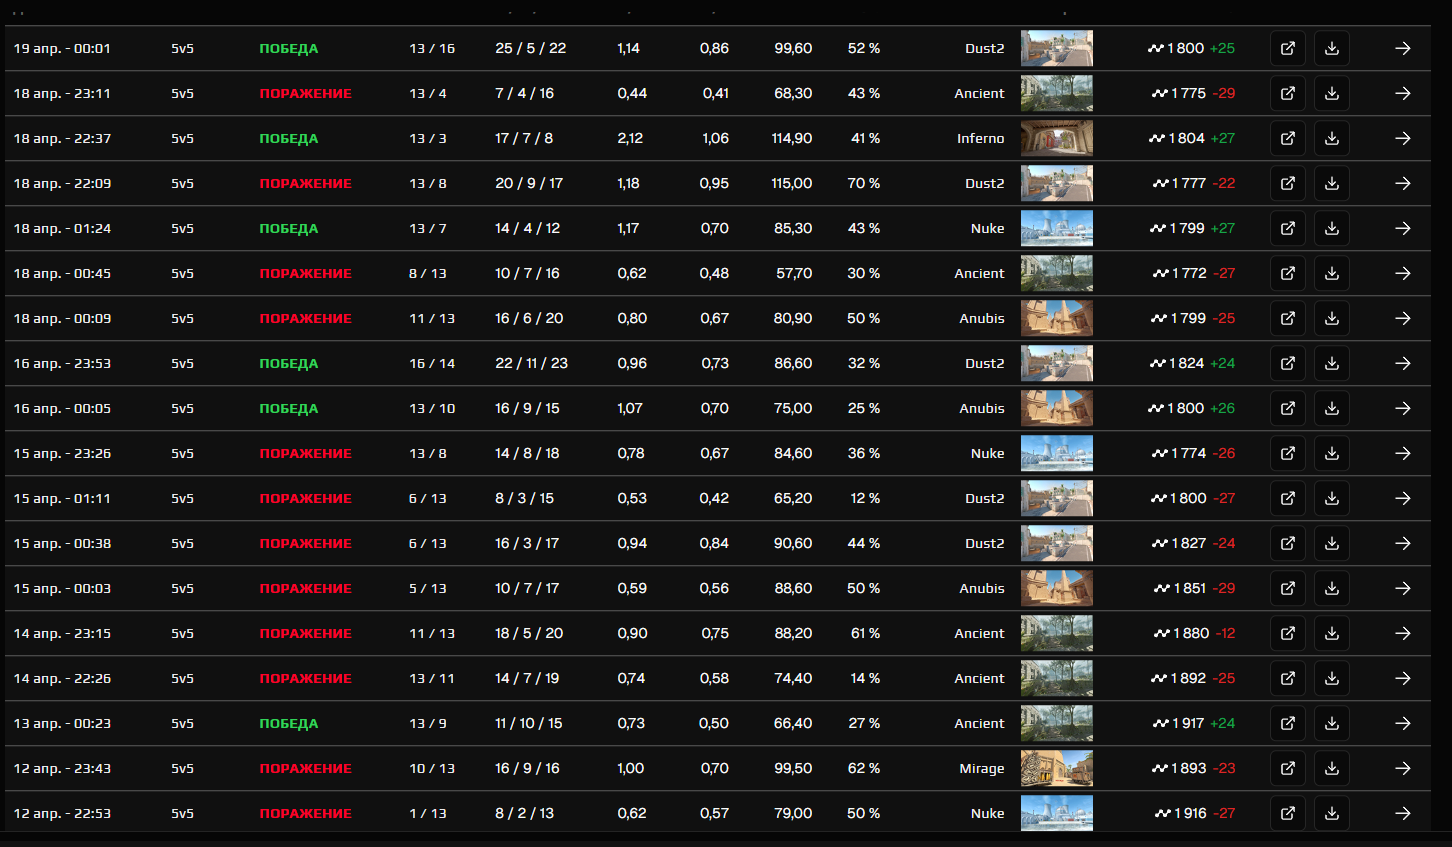Open details arrow for 18 апр. 22:09 match
The width and height of the screenshot is (1452, 847).
pyautogui.click(x=1403, y=183)
